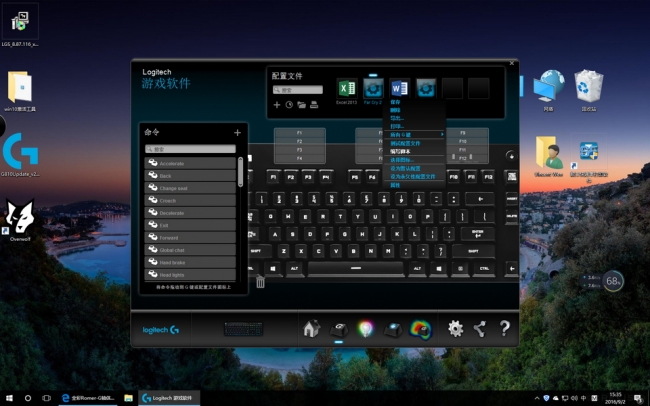Select the Decelerate command
This screenshot has width=650, height=406.
pos(190,213)
